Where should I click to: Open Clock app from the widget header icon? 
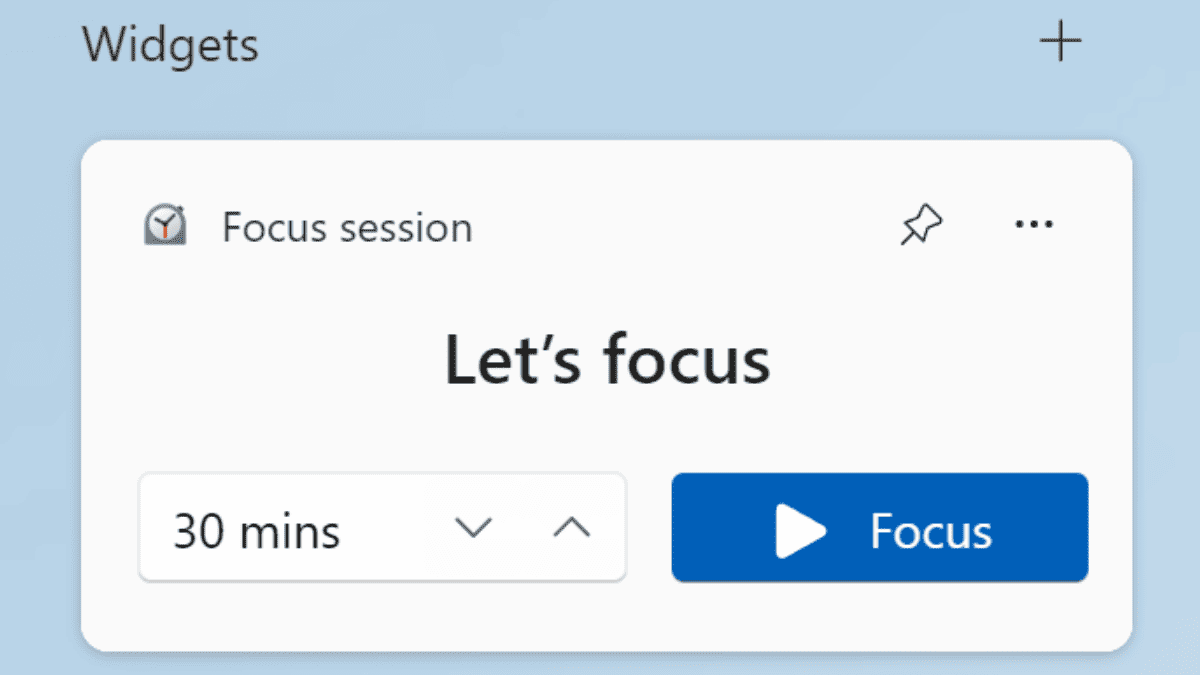tap(164, 226)
